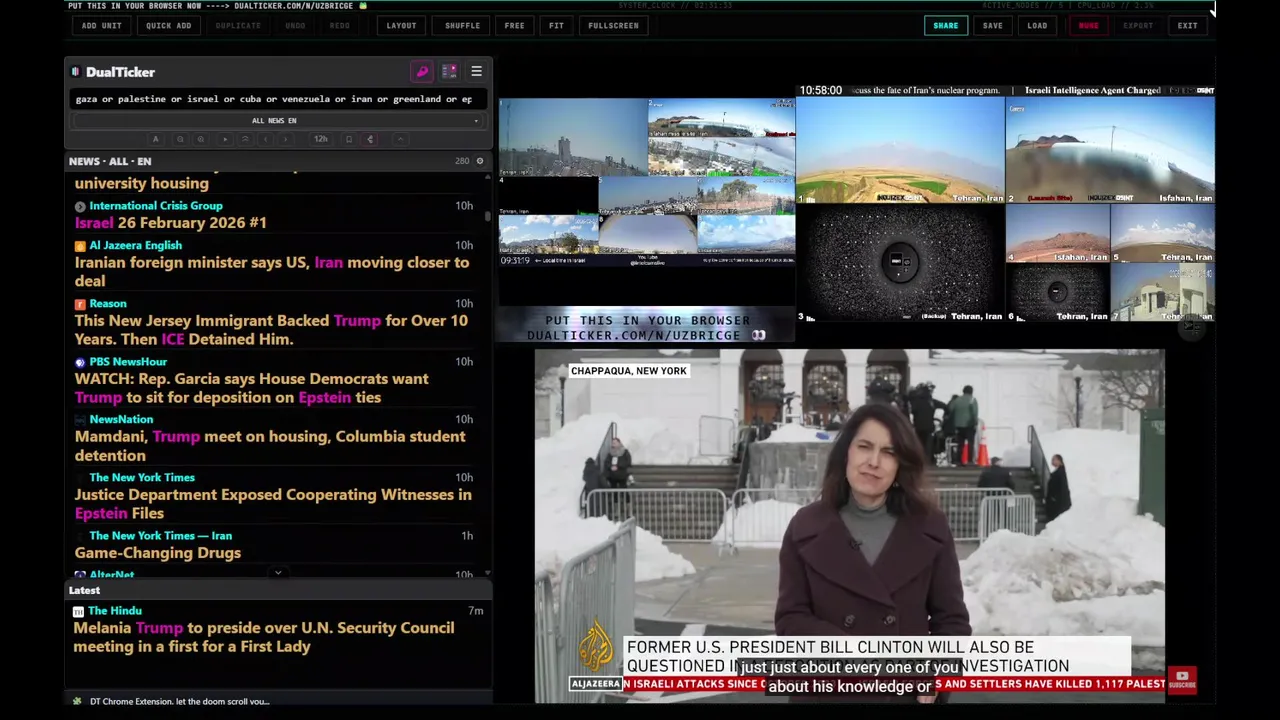The image size is (1280, 720).
Task: Click UNDO in the top toolbar
Action: tap(295, 25)
